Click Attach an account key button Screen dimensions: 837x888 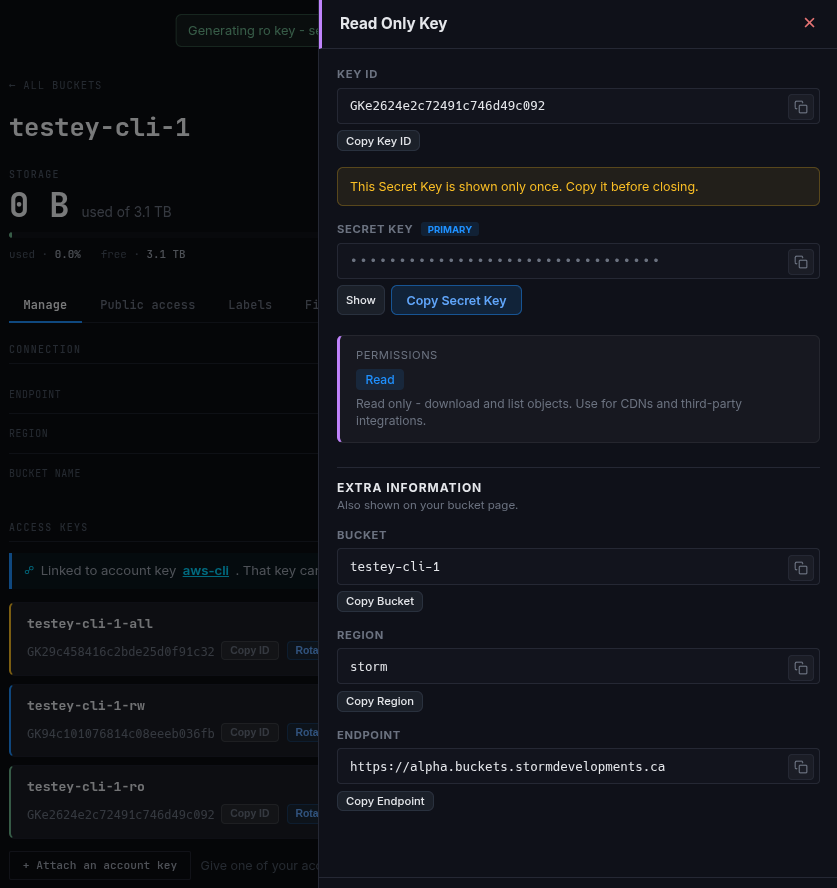pos(100,865)
